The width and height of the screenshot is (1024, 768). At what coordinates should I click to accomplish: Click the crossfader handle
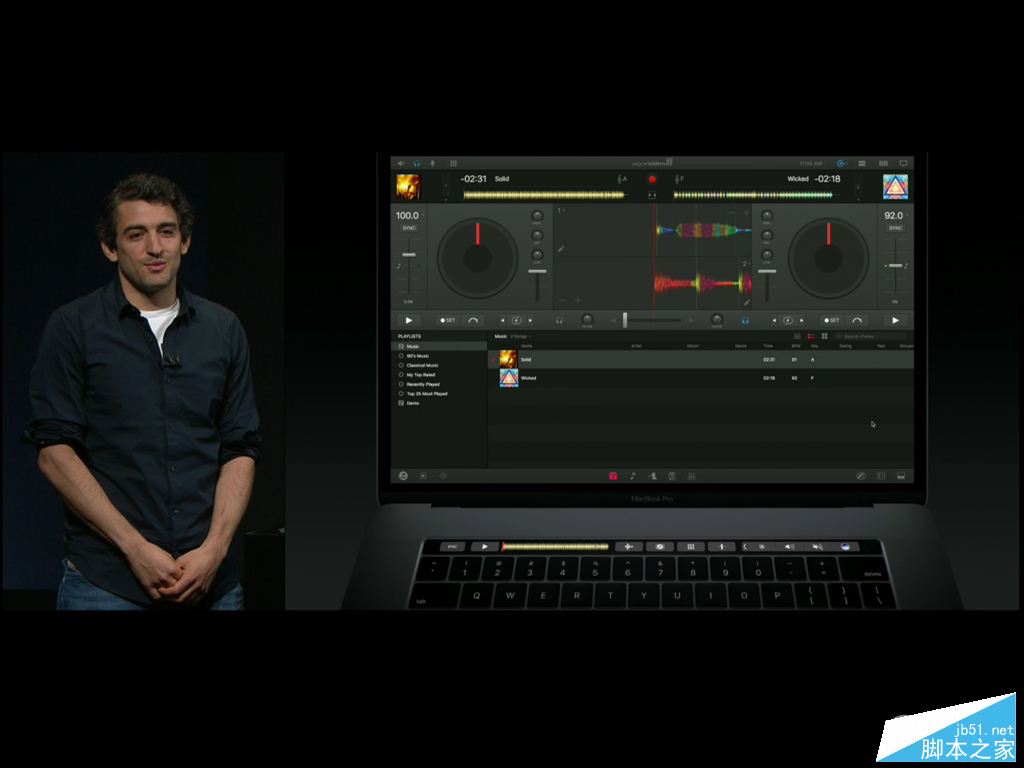pos(625,320)
